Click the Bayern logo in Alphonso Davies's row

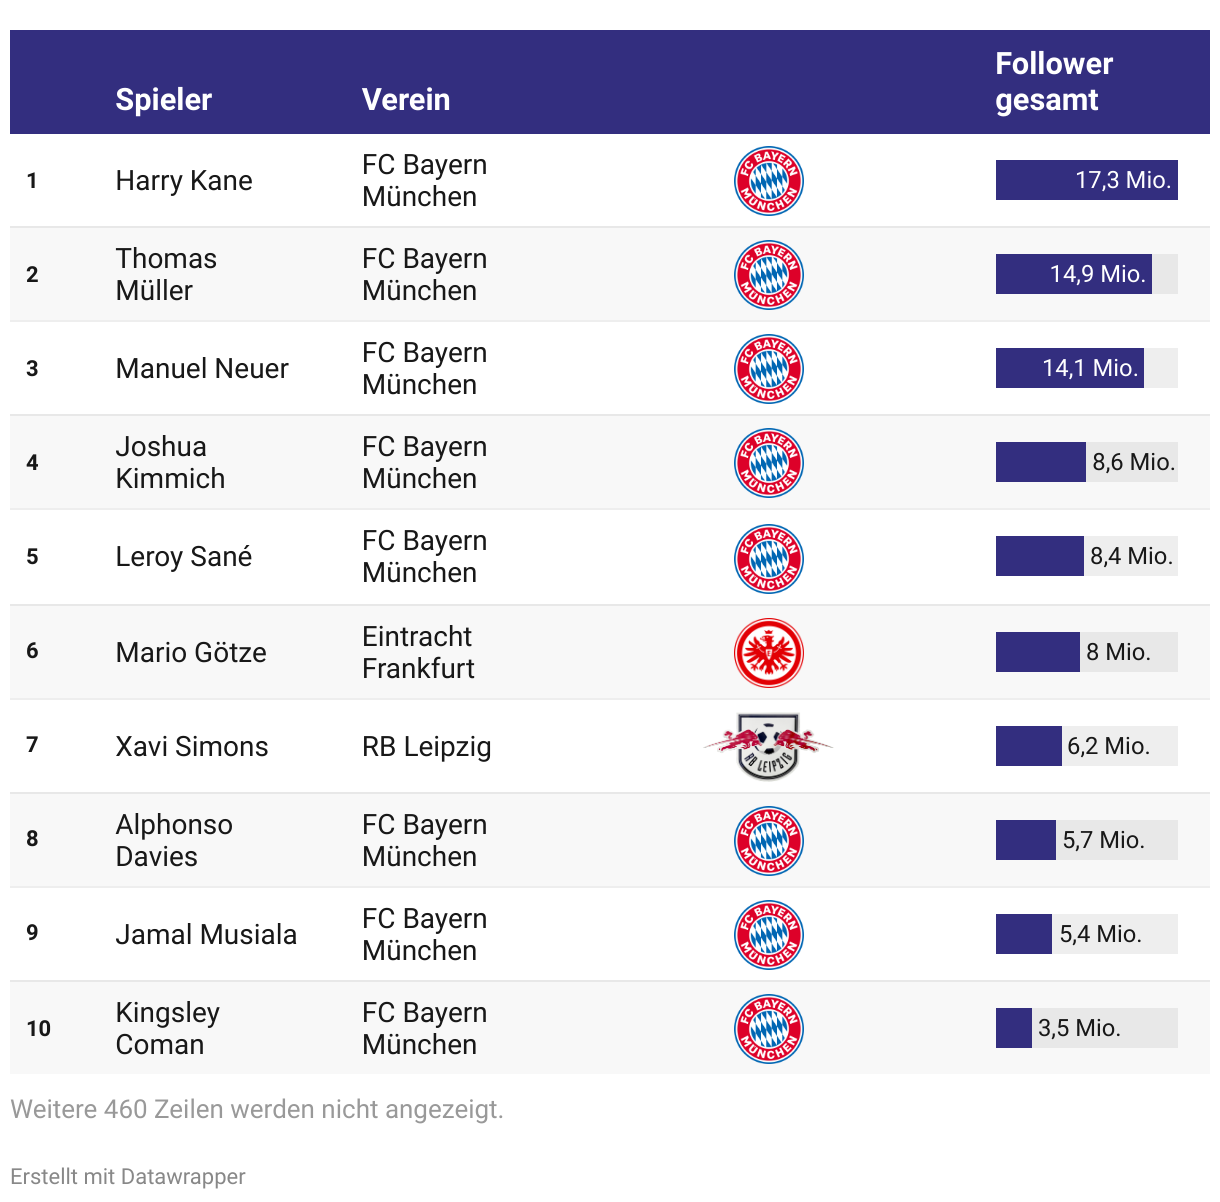pyautogui.click(x=769, y=841)
